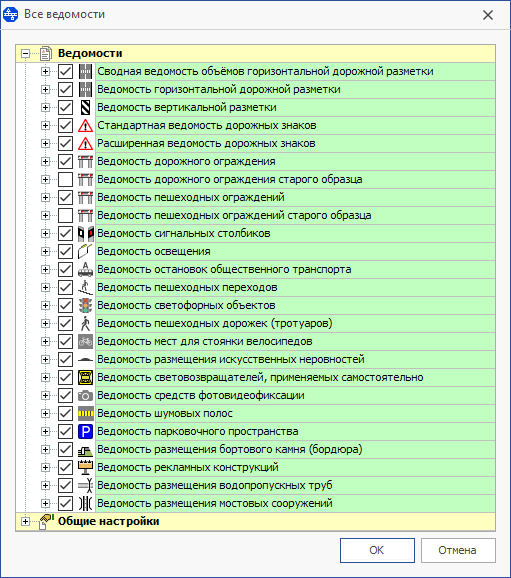
Task: Expand the Общие настройки section
Action: coord(25,522)
